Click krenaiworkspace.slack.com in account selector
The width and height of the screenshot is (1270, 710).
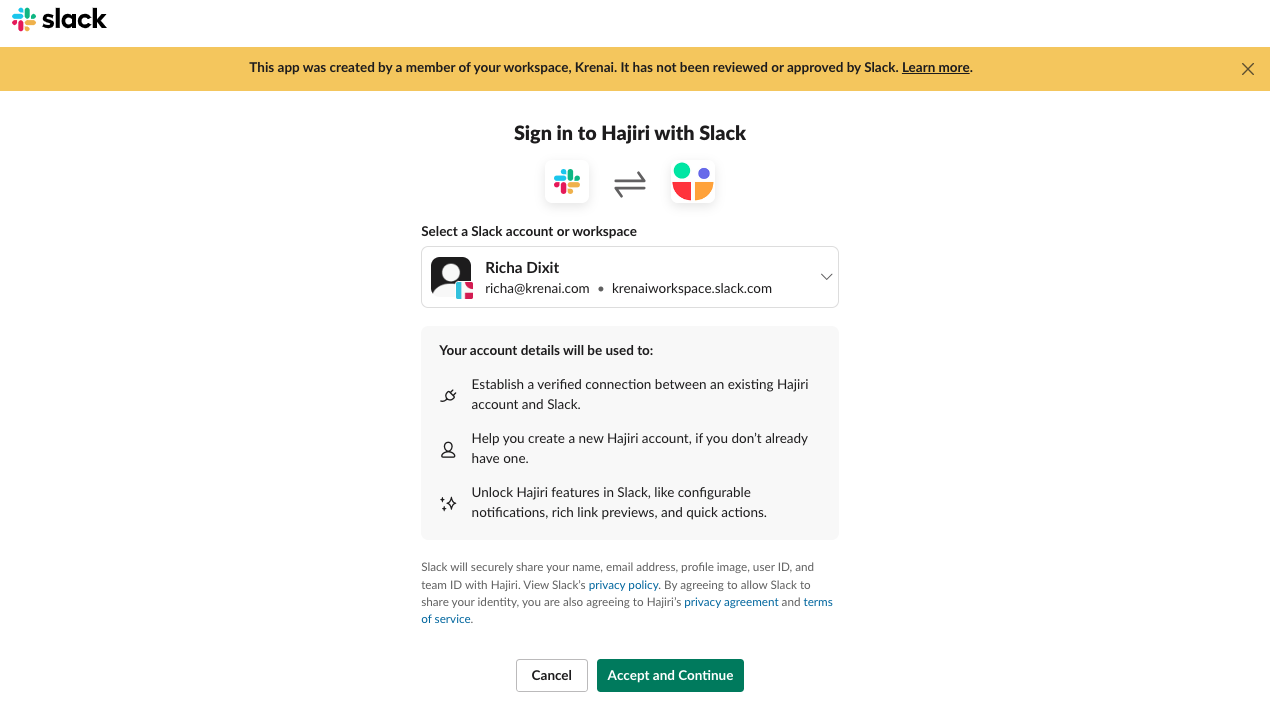tap(692, 288)
